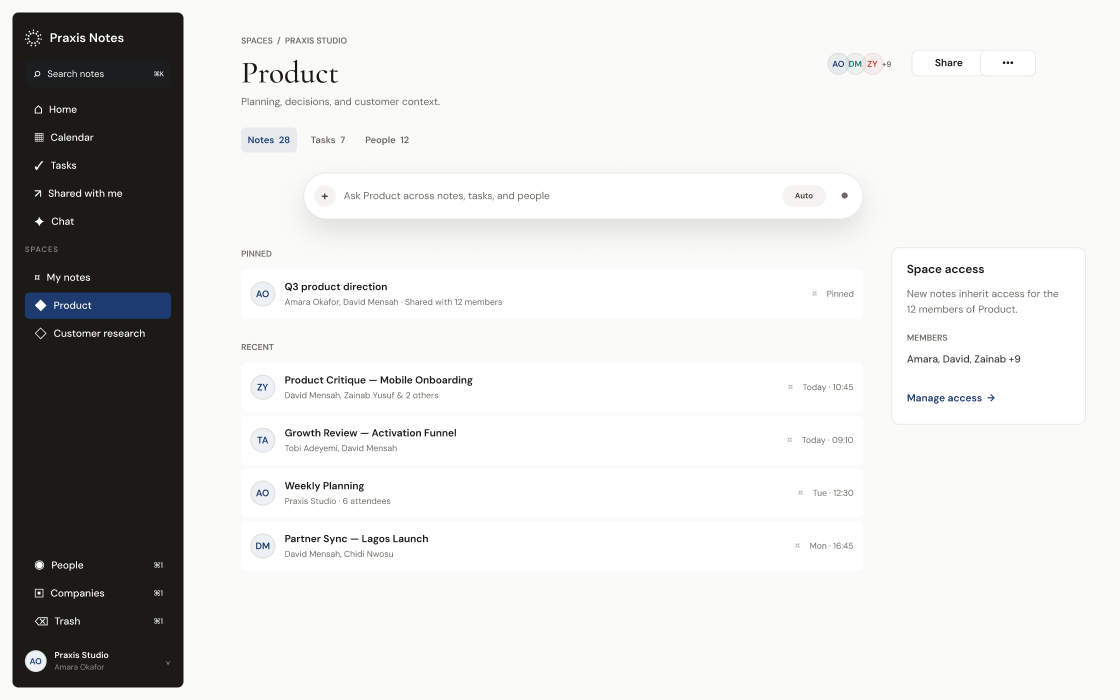
Task: Click the small icon beside Tue 12:30
Action: [x=800, y=493]
